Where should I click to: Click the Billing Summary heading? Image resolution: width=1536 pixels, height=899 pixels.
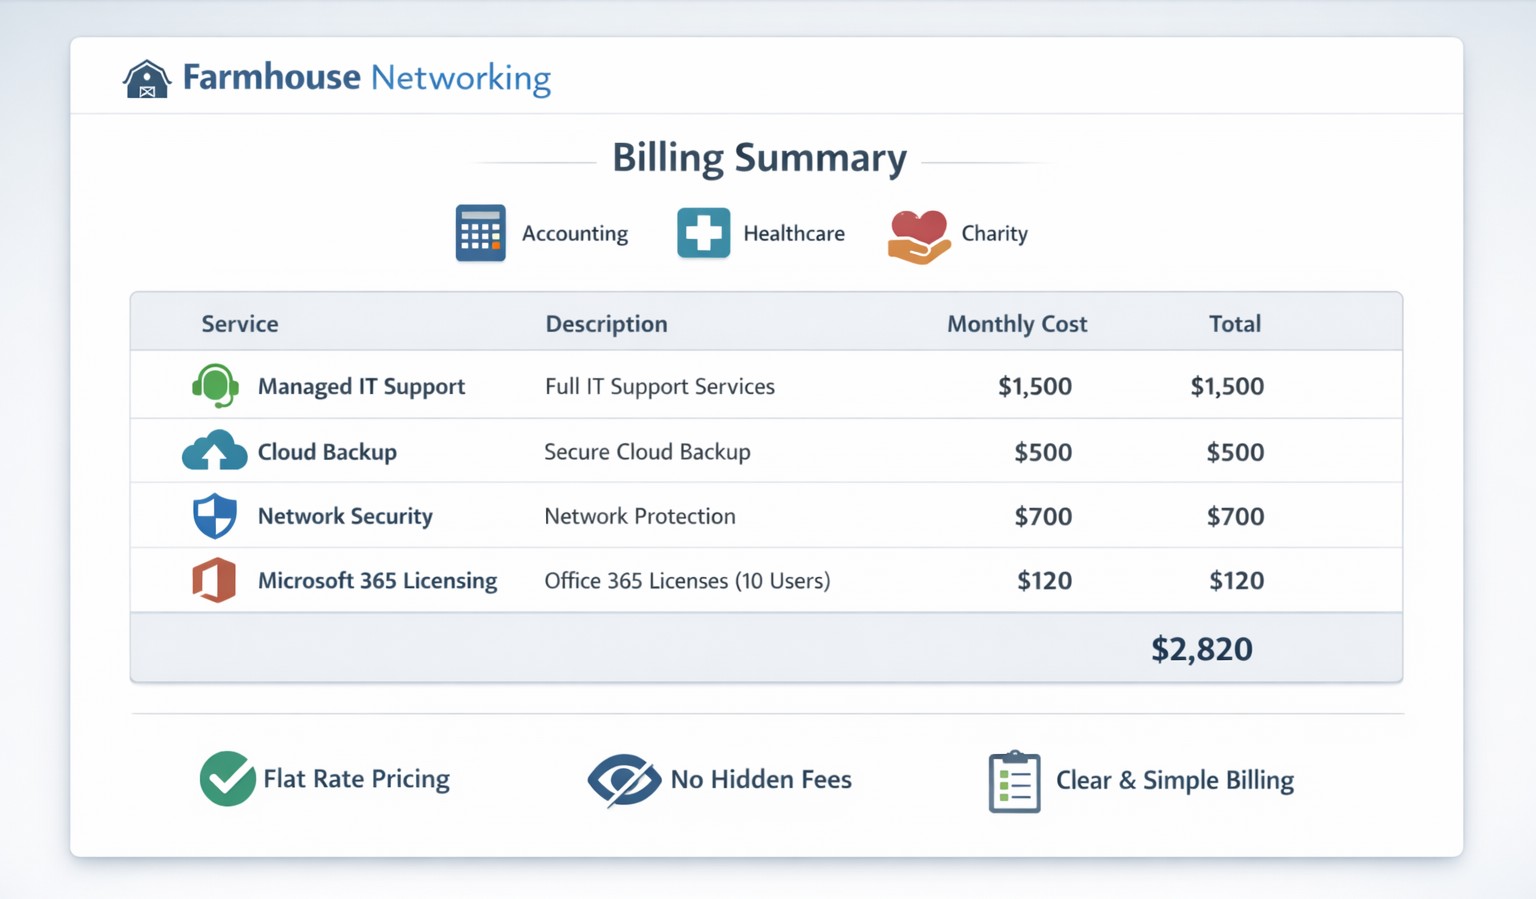[x=759, y=158]
